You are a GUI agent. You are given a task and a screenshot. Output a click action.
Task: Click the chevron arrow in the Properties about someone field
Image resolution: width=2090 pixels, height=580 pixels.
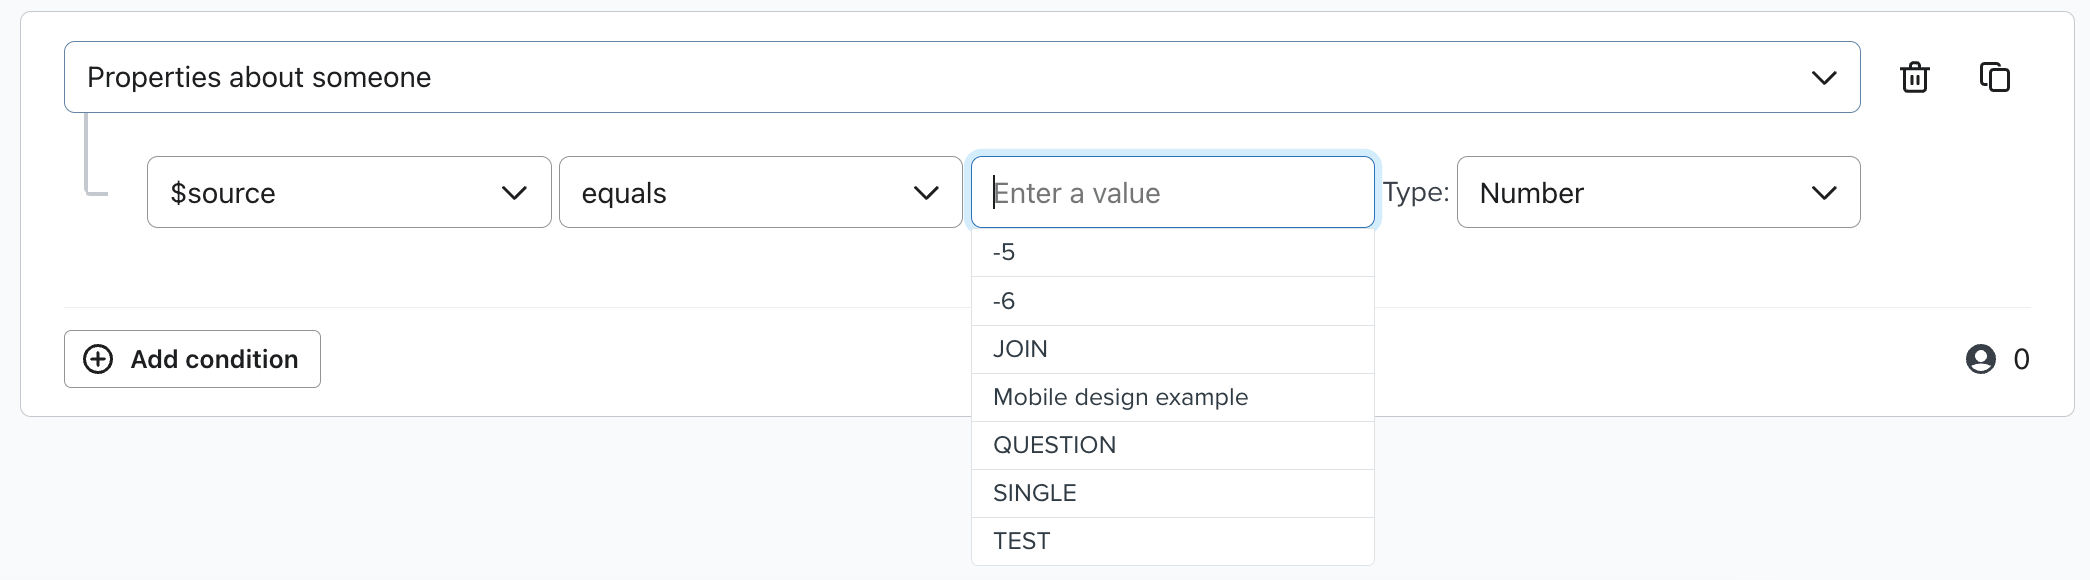(x=1824, y=78)
